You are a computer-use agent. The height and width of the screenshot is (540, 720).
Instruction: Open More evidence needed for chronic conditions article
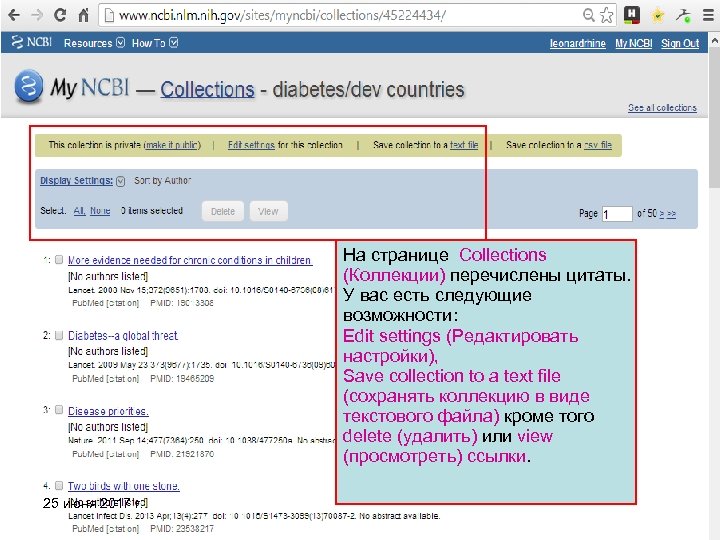pyautogui.click(x=190, y=260)
